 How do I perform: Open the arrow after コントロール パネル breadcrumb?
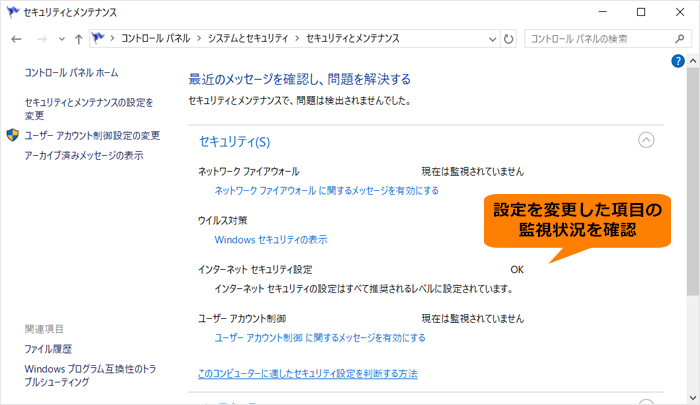[x=199, y=38]
